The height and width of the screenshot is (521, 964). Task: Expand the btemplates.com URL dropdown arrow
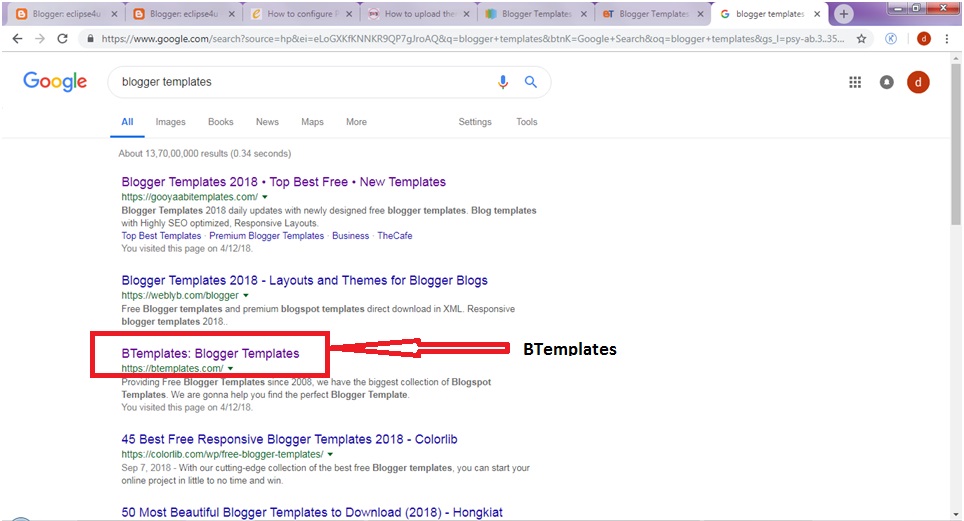point(231,369)
